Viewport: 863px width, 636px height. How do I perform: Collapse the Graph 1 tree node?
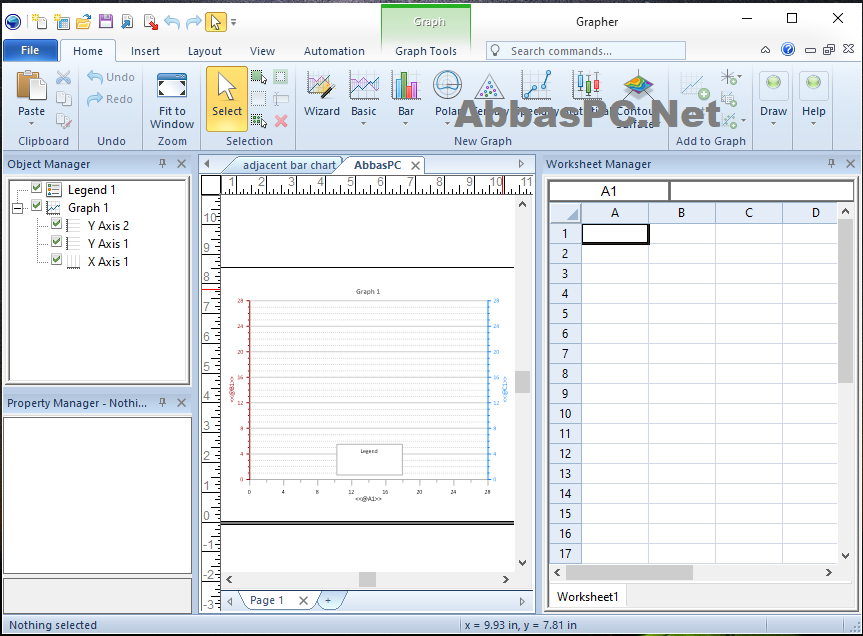pos(18,208)
